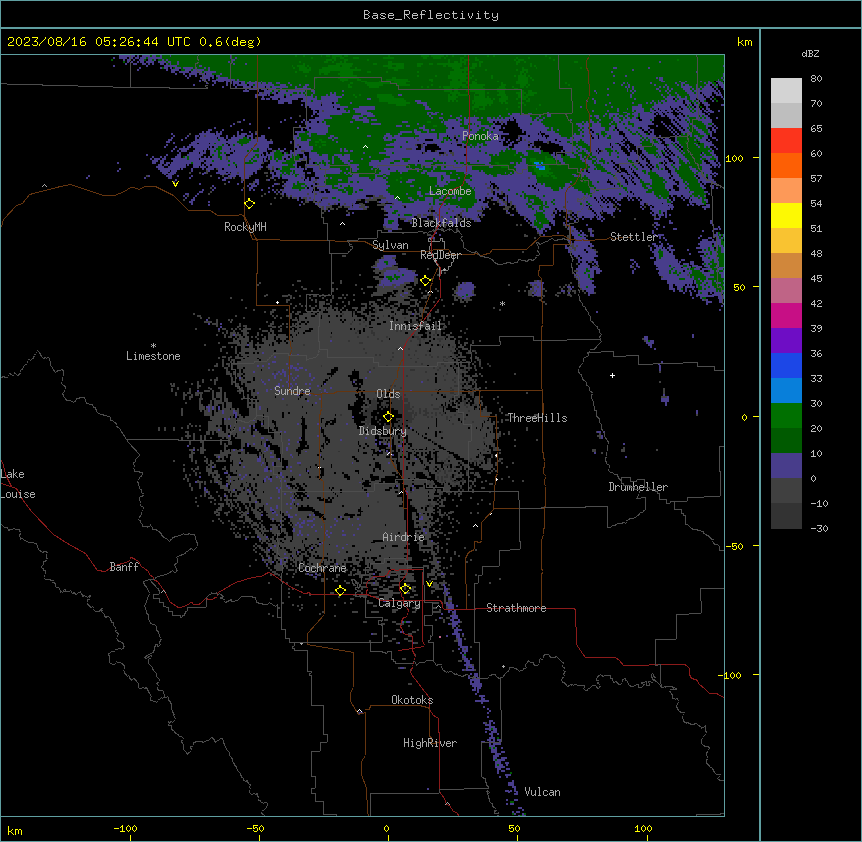Viewport: 862px width, 842px height.
Task: Click the -100 tick on bottom axis
Action: [125, 828]
